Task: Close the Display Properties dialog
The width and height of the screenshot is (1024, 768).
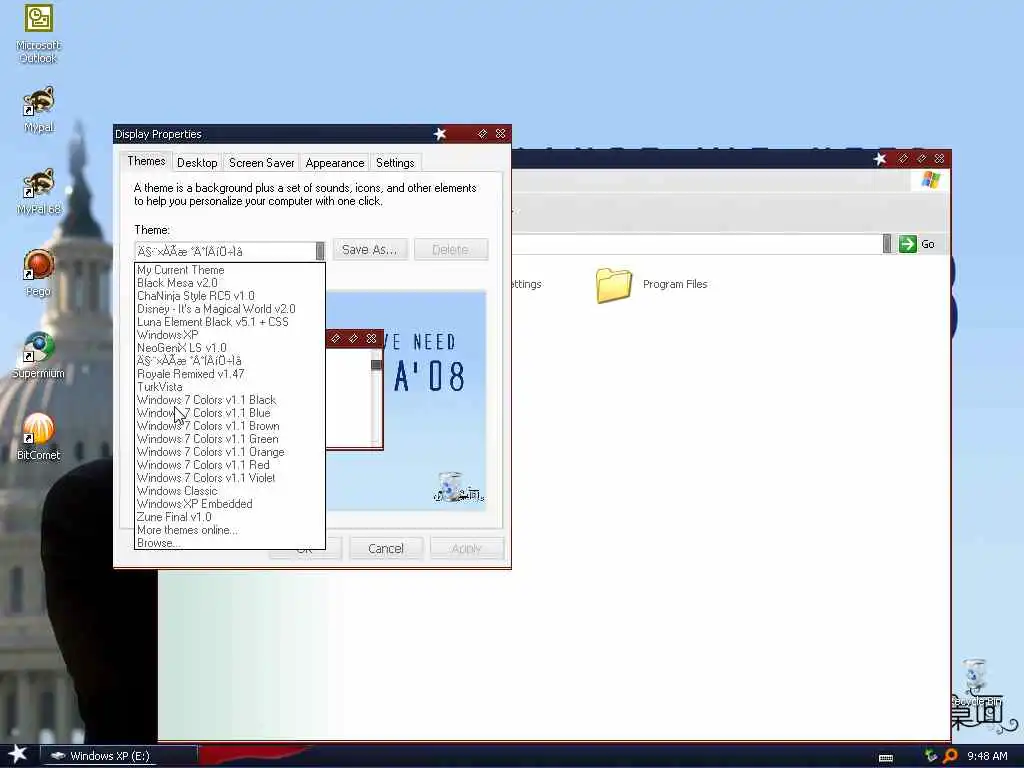Action: coord(500,134)
